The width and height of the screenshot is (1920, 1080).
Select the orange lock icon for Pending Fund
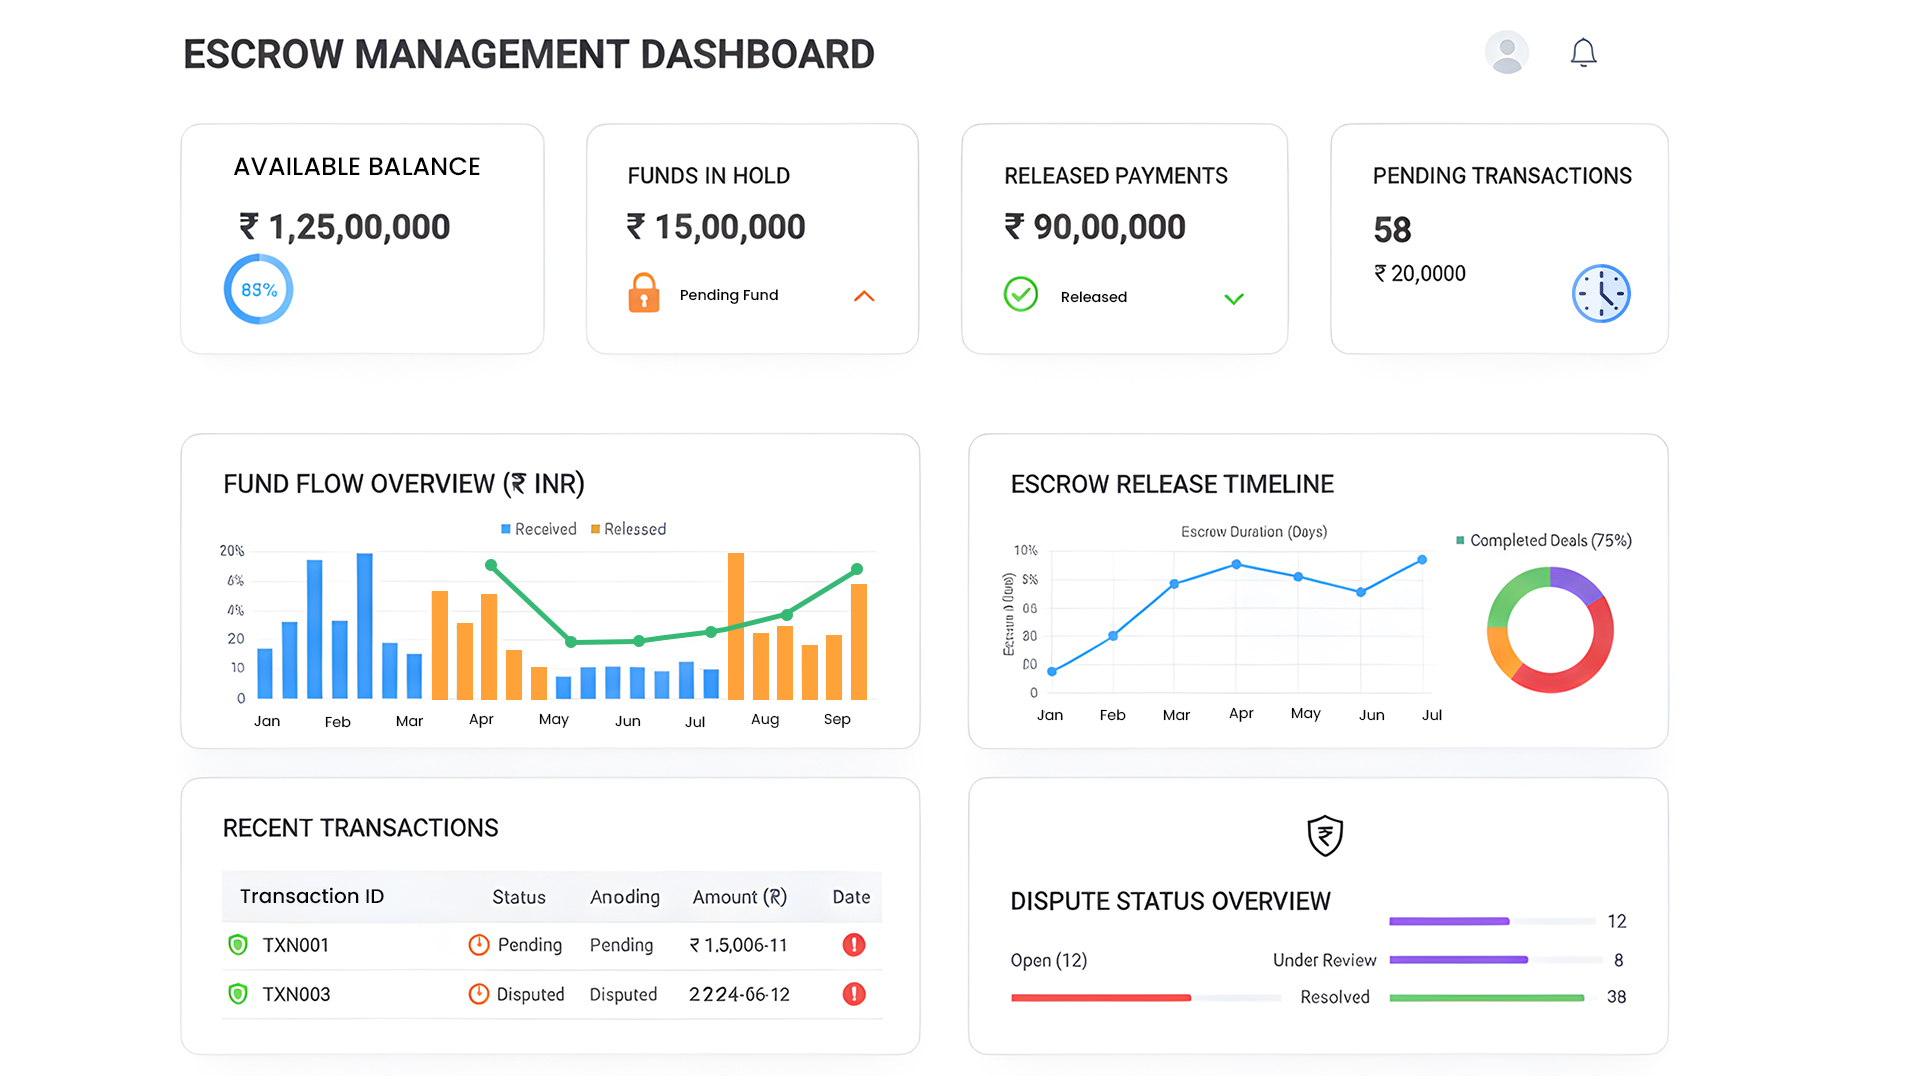click(644, 294)
